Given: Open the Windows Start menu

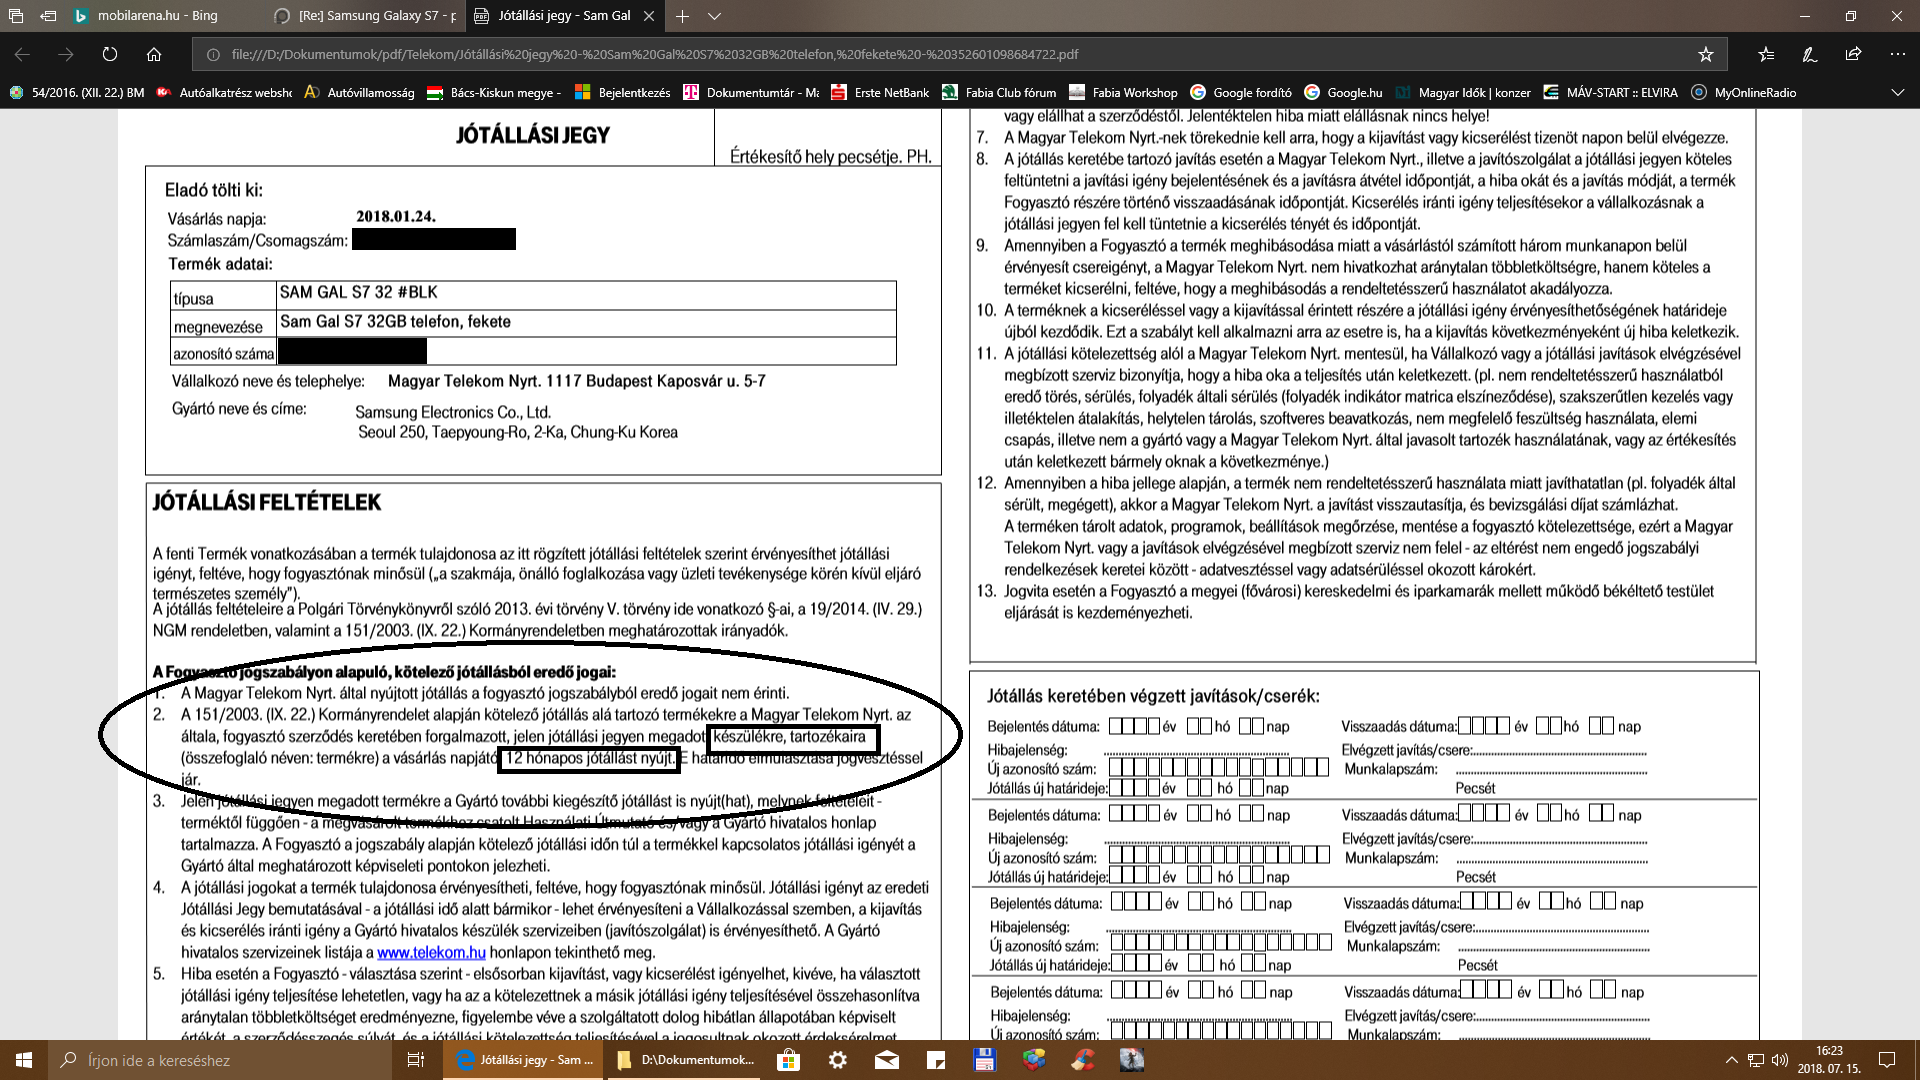Looking at the screenshot, I should (24, 1060).
